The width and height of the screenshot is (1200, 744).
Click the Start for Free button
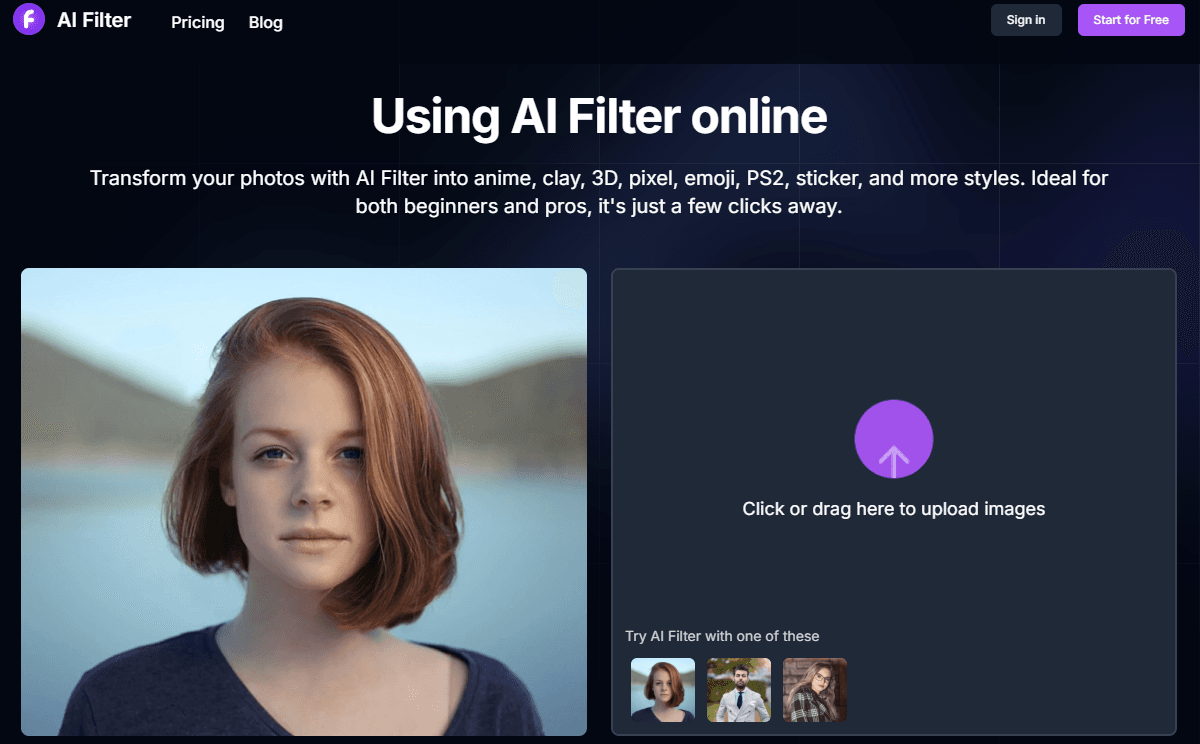(x=1131, y=20)
